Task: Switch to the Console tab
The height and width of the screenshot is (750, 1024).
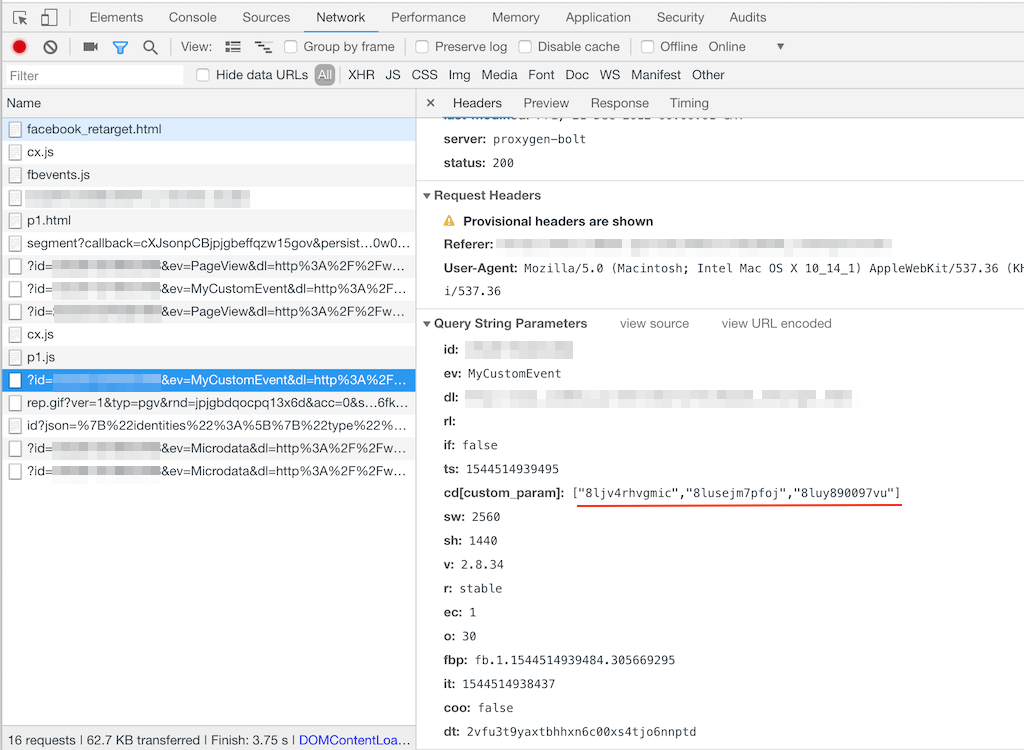Action: point(193,18)
